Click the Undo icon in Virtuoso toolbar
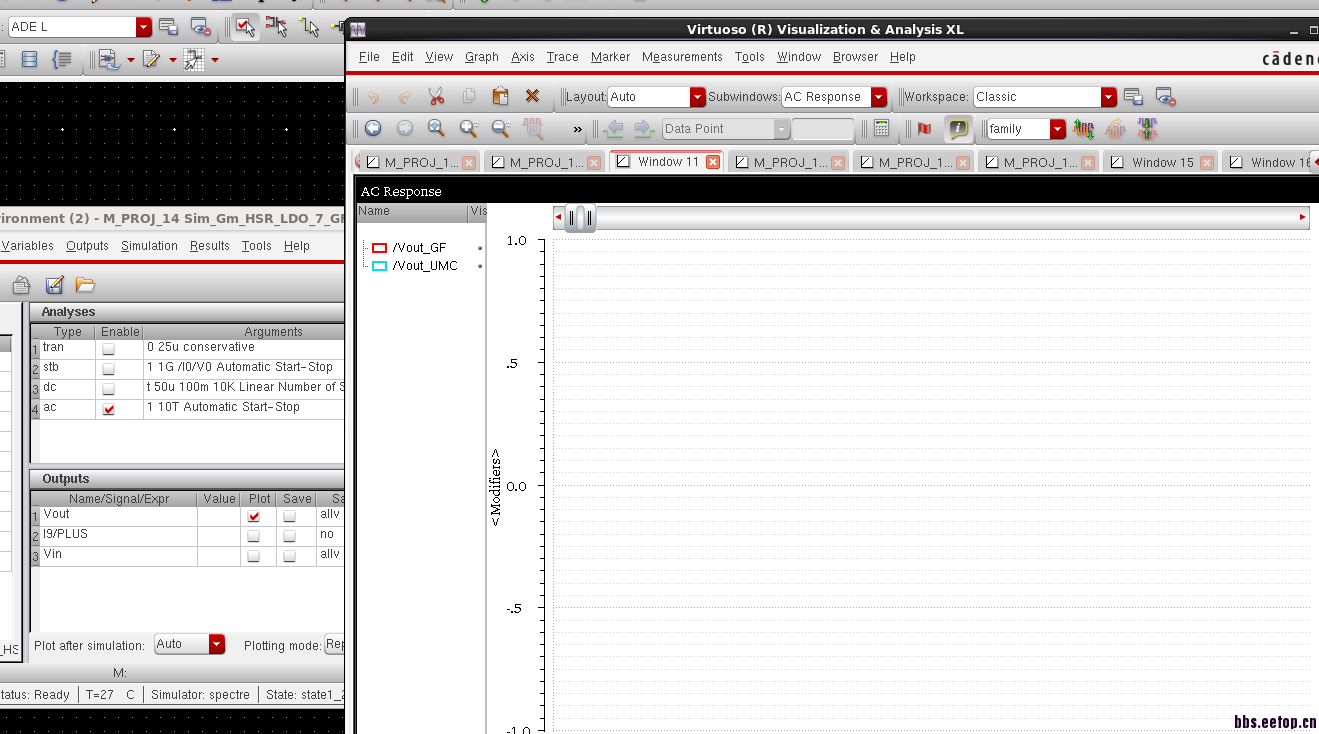The width and height of the screenshot is (1319, 734). (x=373, y=97)
